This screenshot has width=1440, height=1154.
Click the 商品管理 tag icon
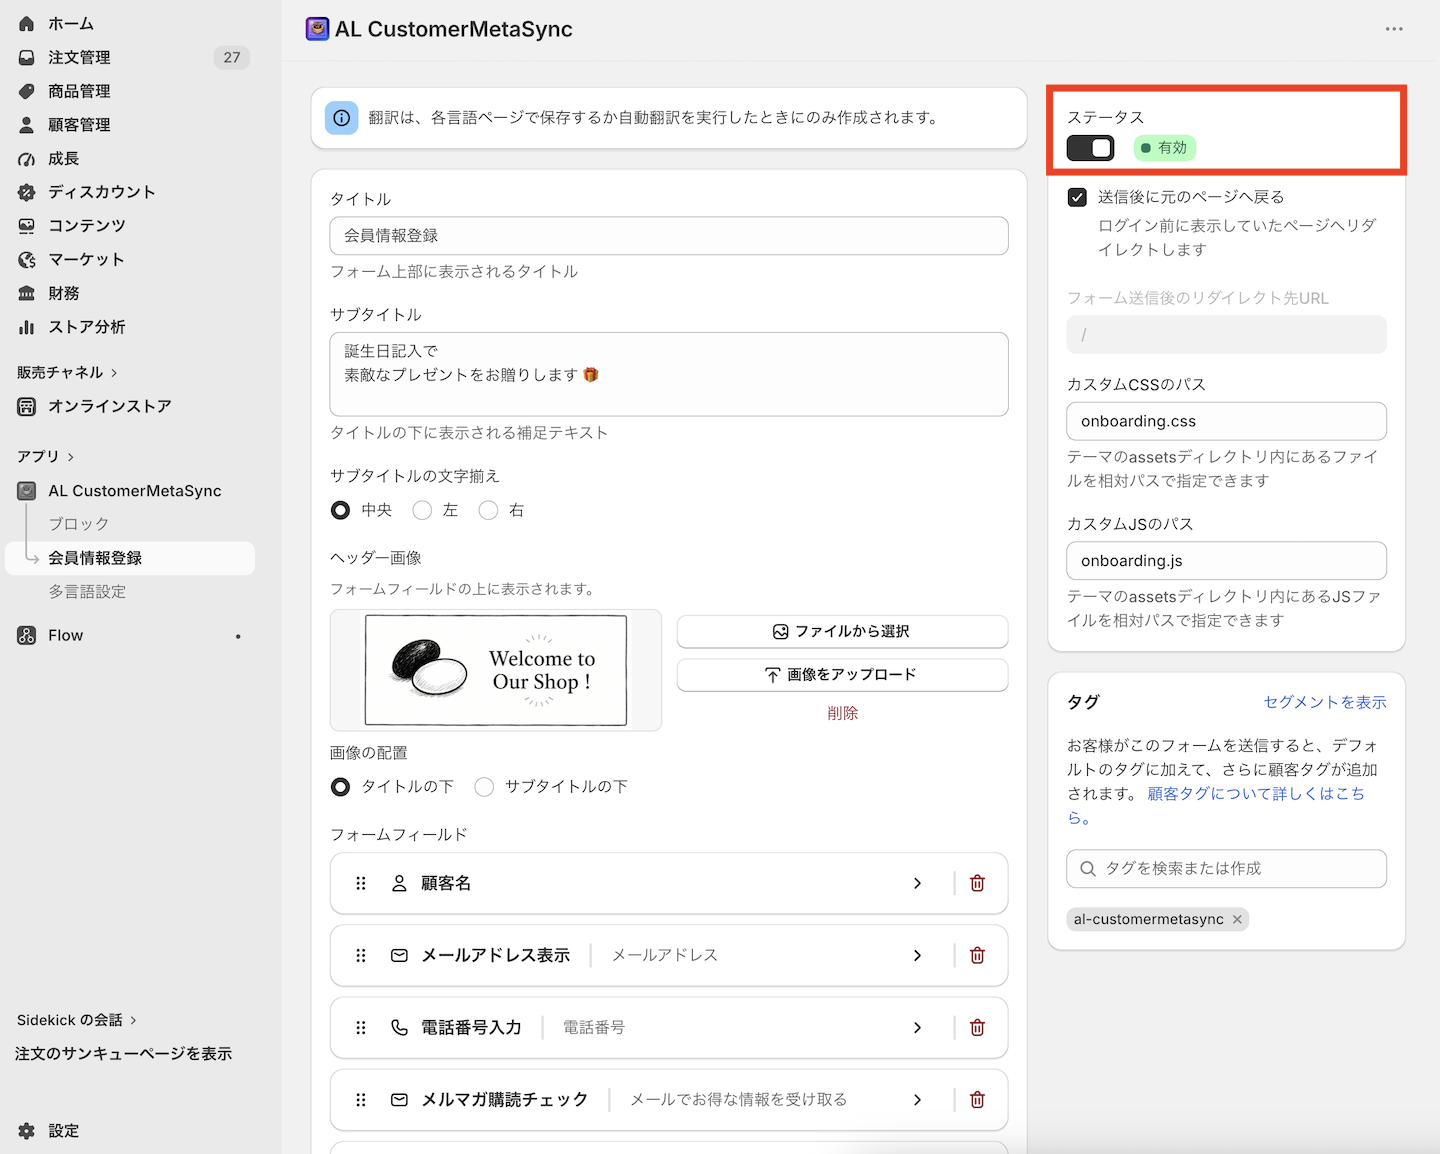pos(27,91)
